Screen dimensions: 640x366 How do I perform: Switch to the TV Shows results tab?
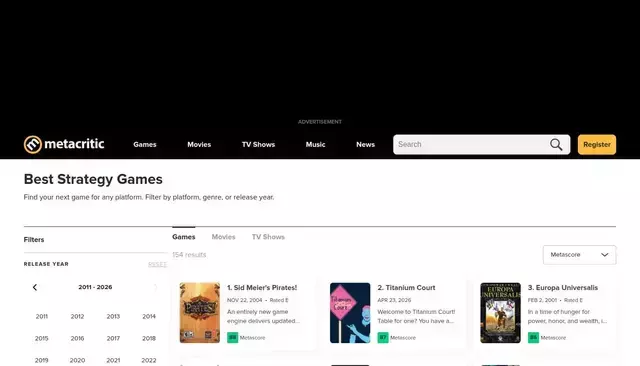coord(268,237)
